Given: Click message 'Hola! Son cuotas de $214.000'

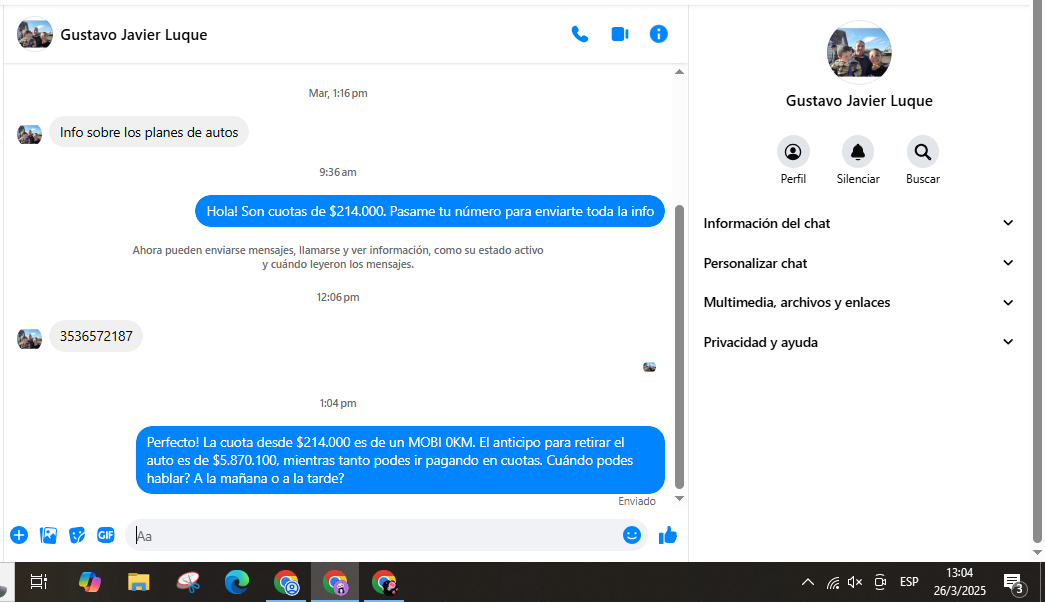Looking at the screenshot, I should (x=430, y=211).
